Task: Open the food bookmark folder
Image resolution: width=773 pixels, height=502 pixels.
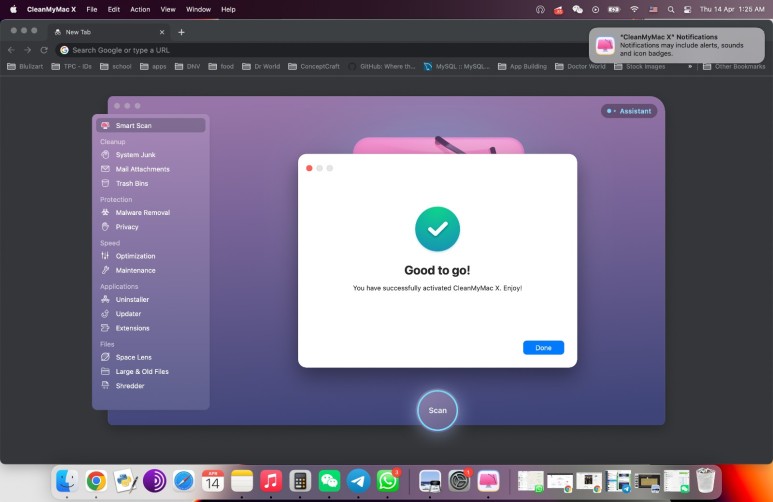Action: click(x=221, y=67)
